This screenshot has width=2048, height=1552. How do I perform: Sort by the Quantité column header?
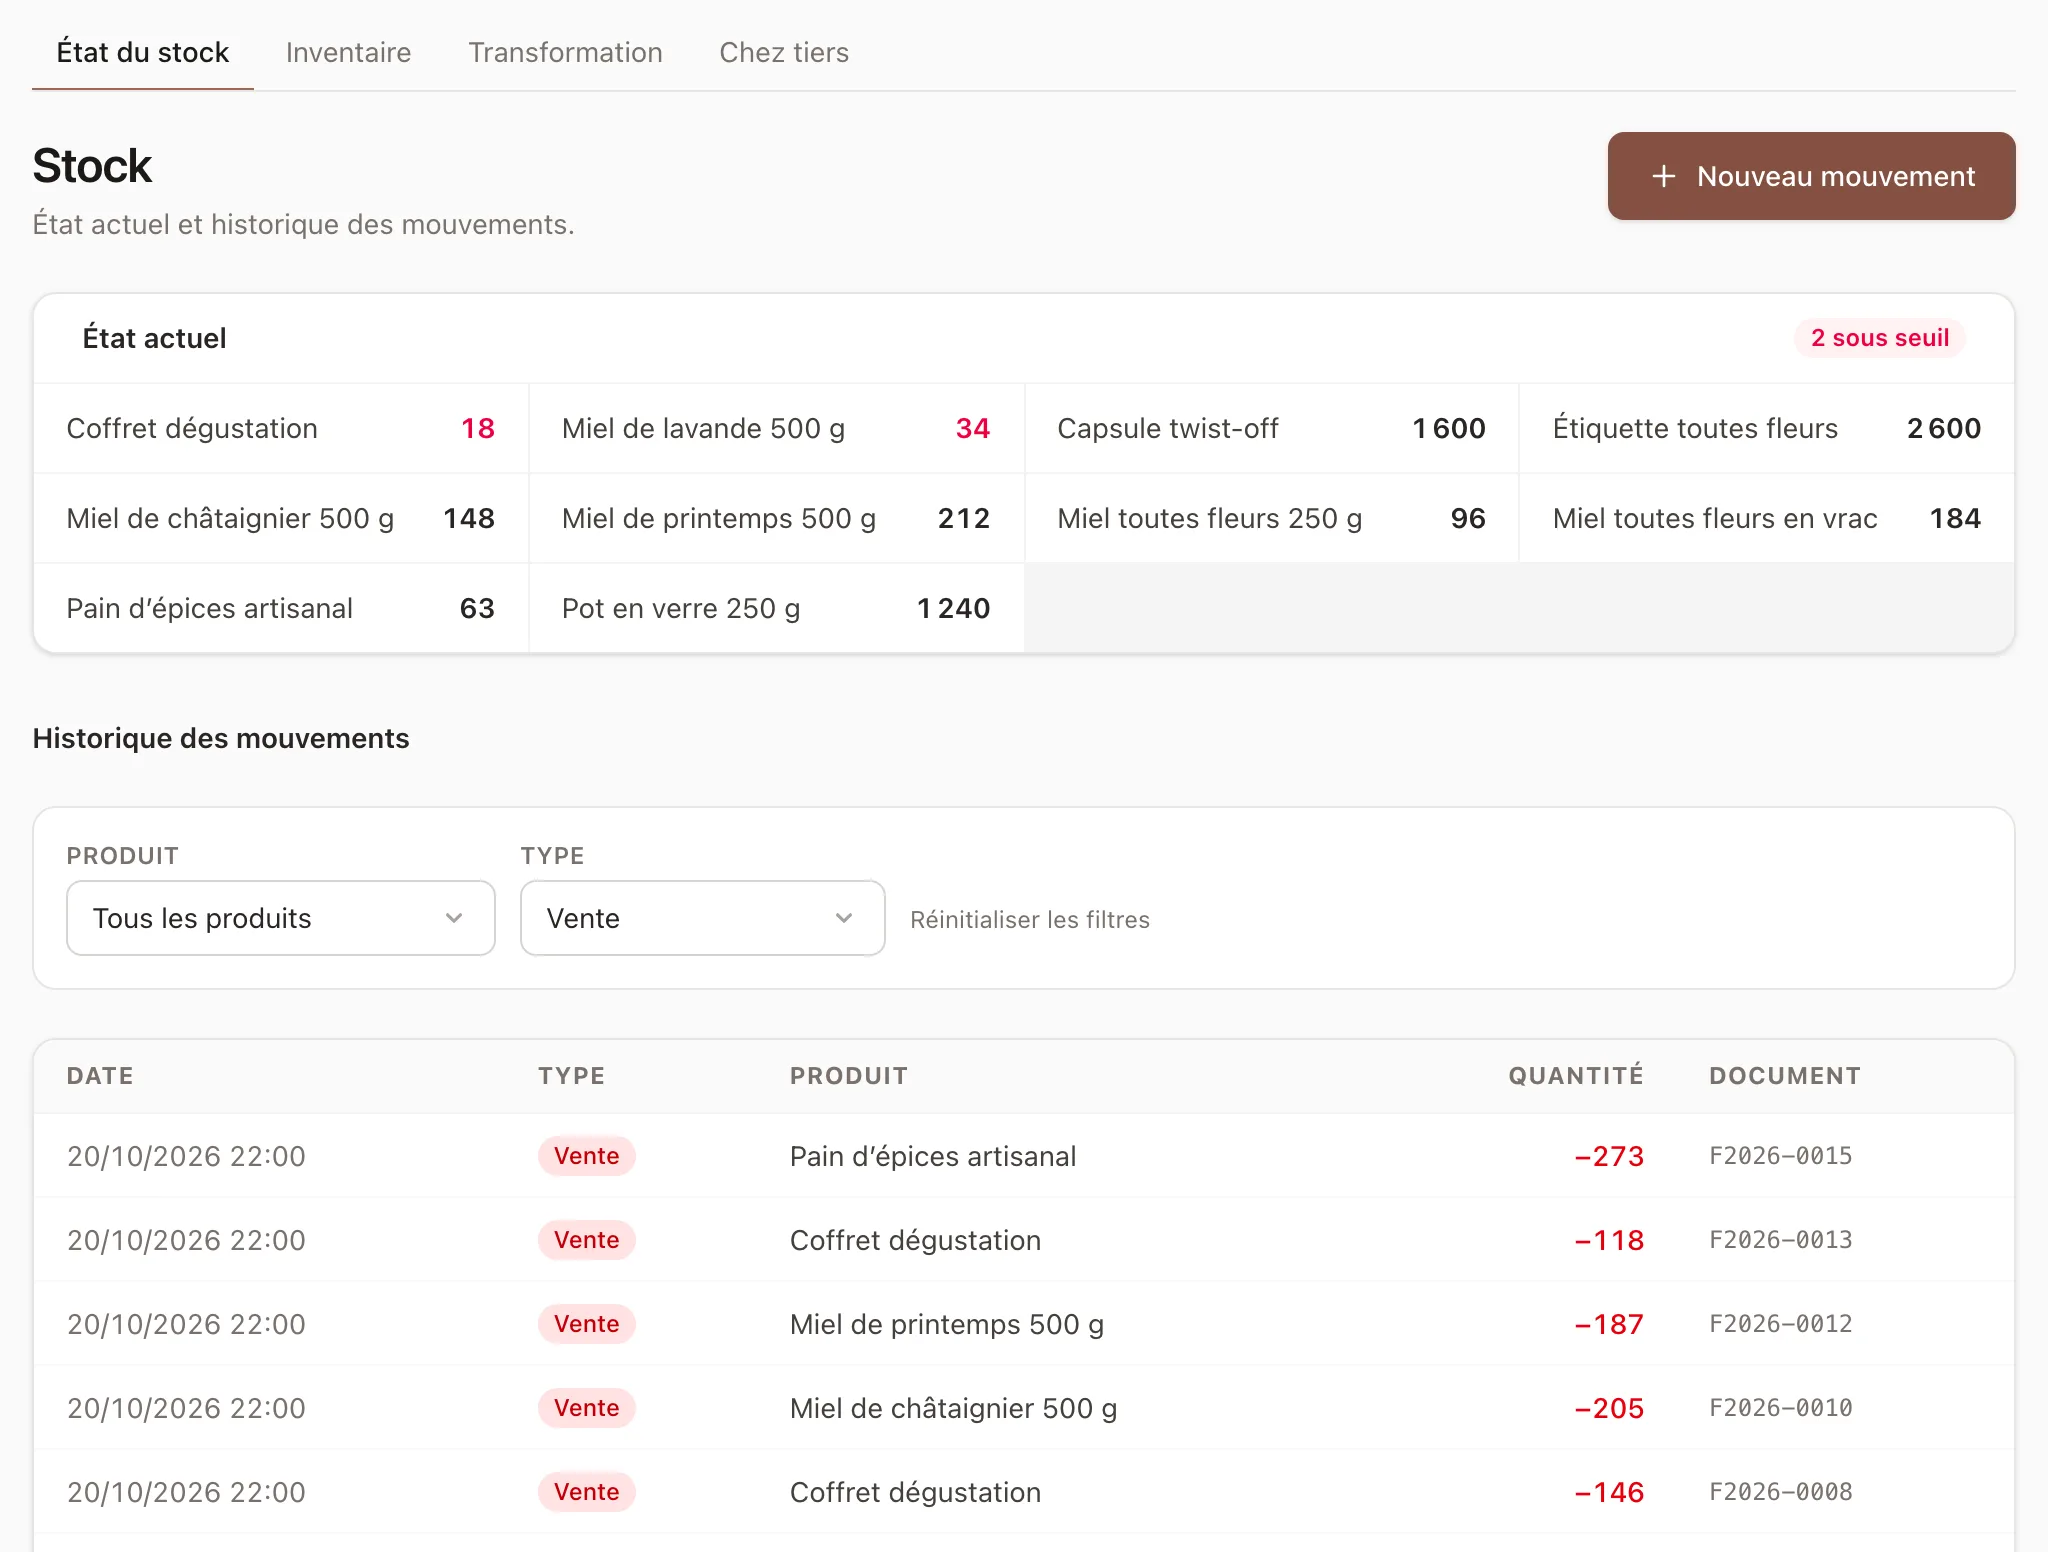click(1576, 1076)
